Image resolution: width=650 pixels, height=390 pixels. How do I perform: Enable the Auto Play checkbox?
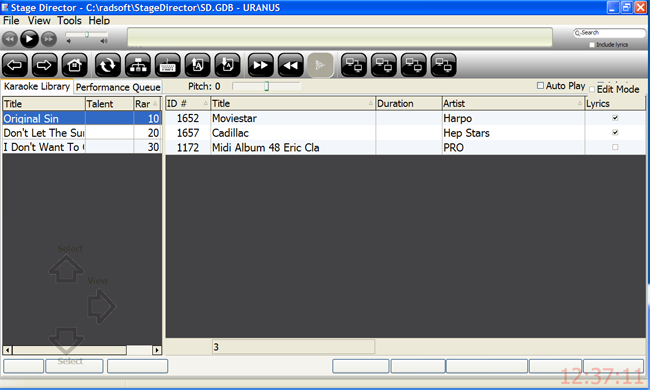(540, 86)
